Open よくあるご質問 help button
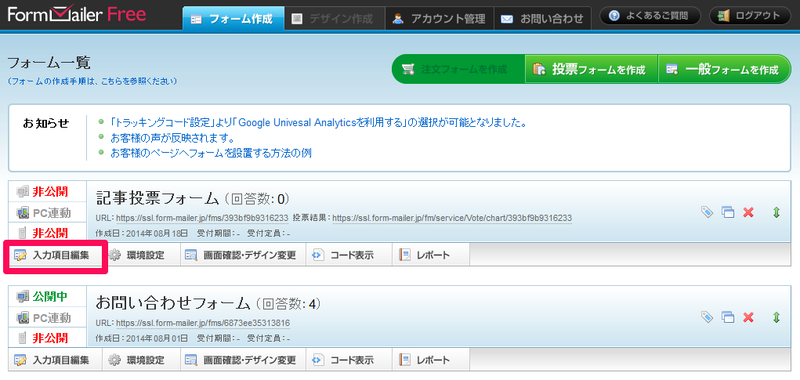This screenshot has width=800, height=380. pyautogui.click(x=650, y=16)
